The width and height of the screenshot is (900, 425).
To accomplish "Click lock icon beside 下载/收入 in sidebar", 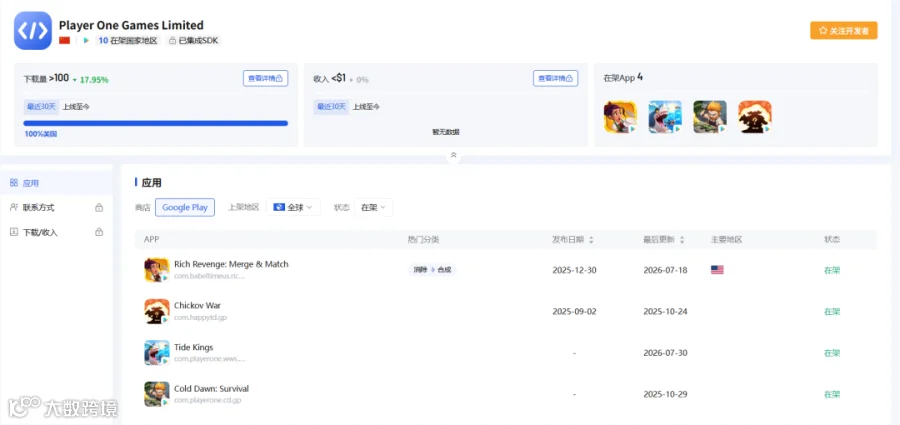I will (x=99, y=233).
